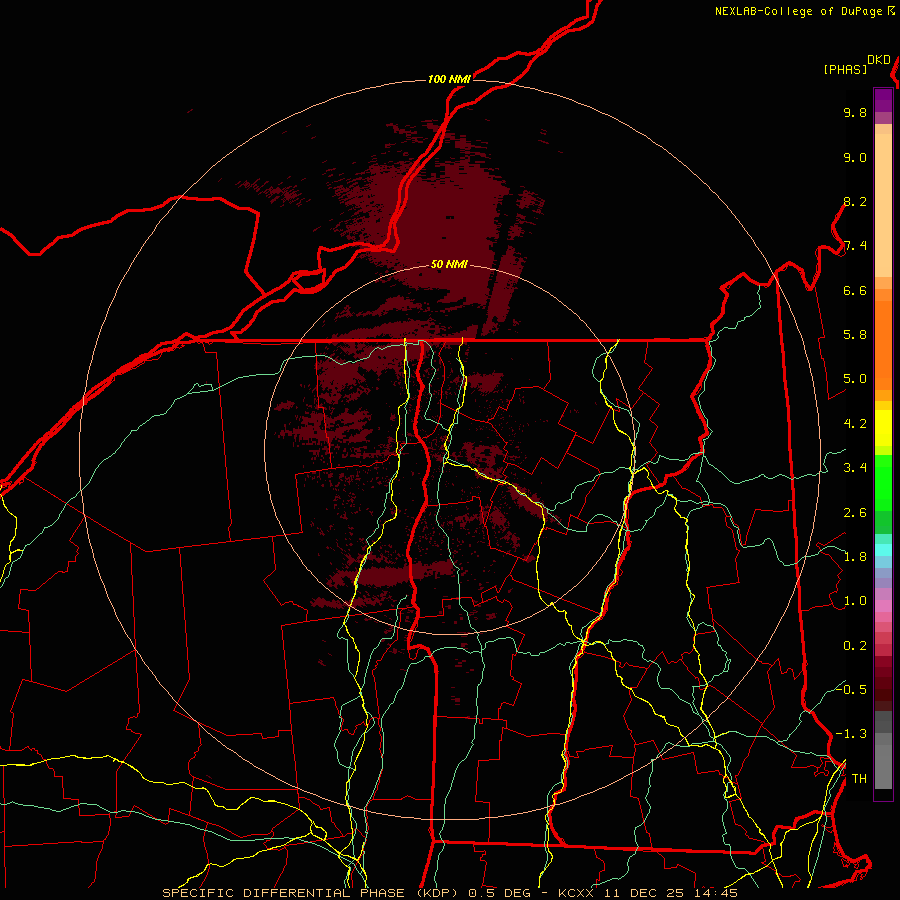Pick the yellow band in the color bar
The width and height of the screenshot is (900, 900).
(883, 428)
